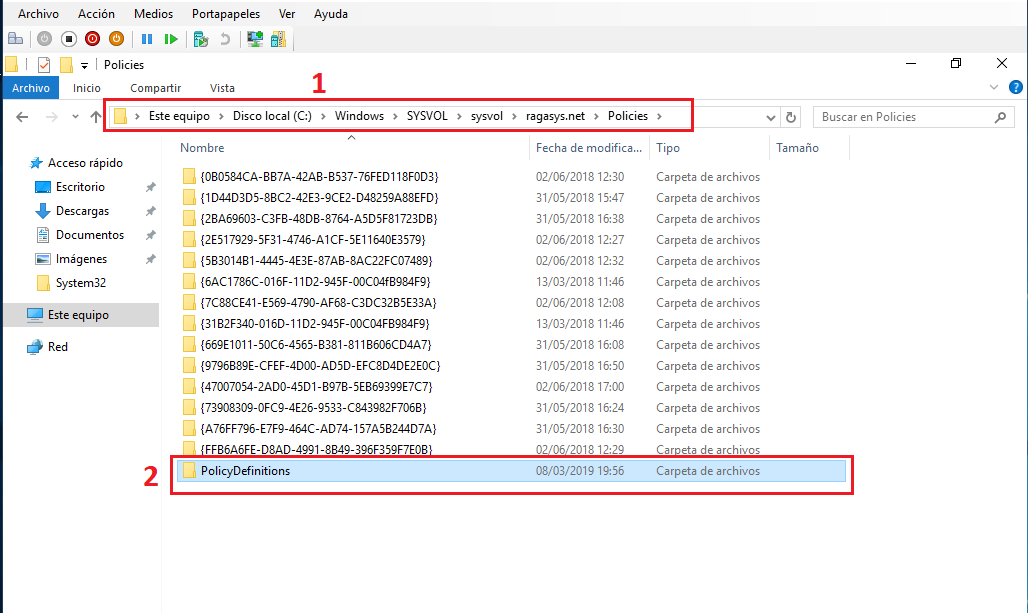Shut down the VM using red power icon
The height and width of the screenshot is (613, 1028).
92,38
